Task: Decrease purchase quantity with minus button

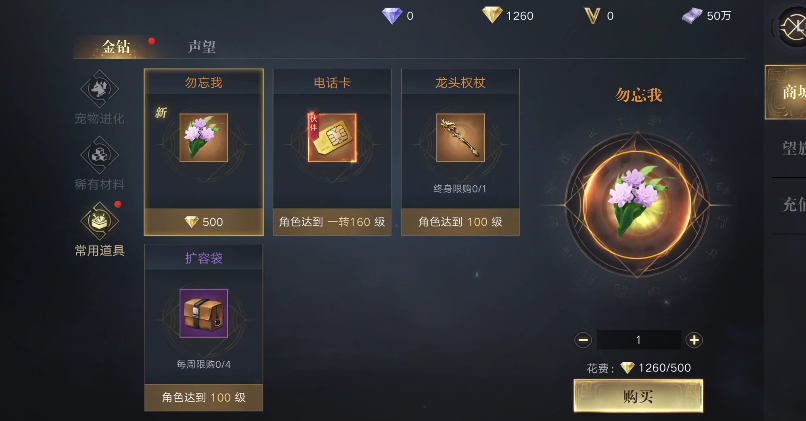Action: (583, 340)
